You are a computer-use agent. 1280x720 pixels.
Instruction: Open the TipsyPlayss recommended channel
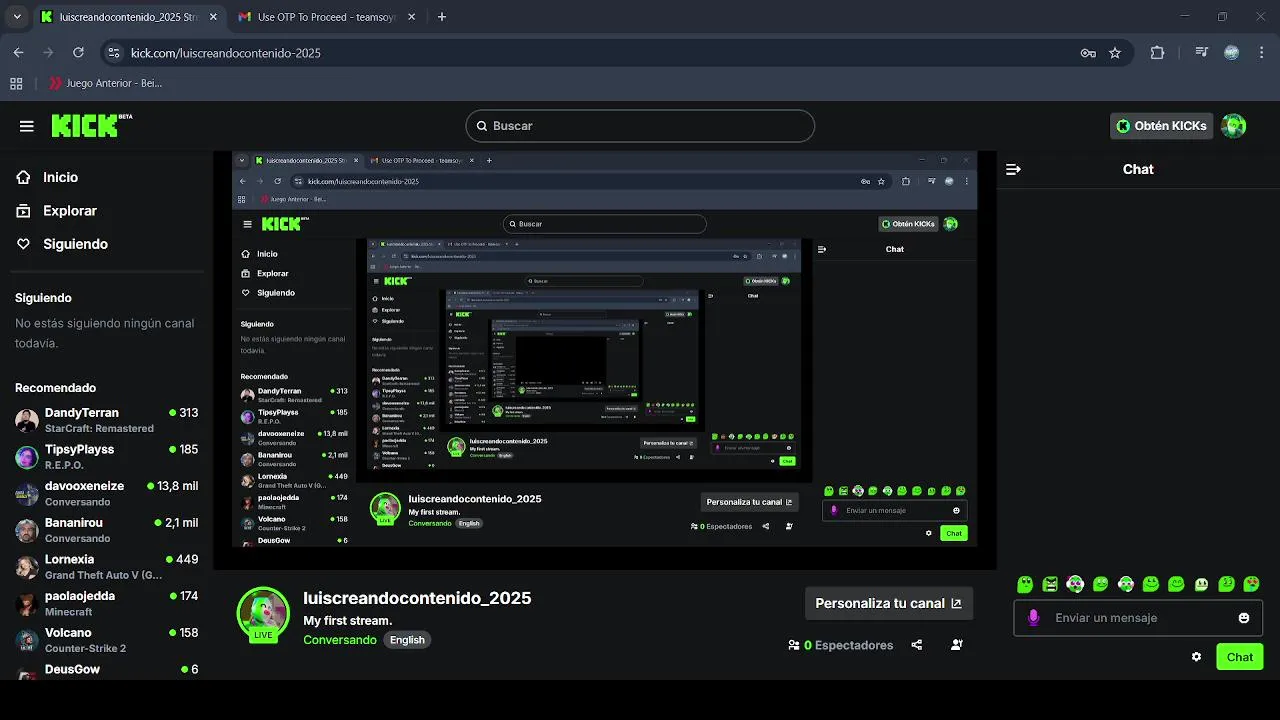[x=106, y=457]
